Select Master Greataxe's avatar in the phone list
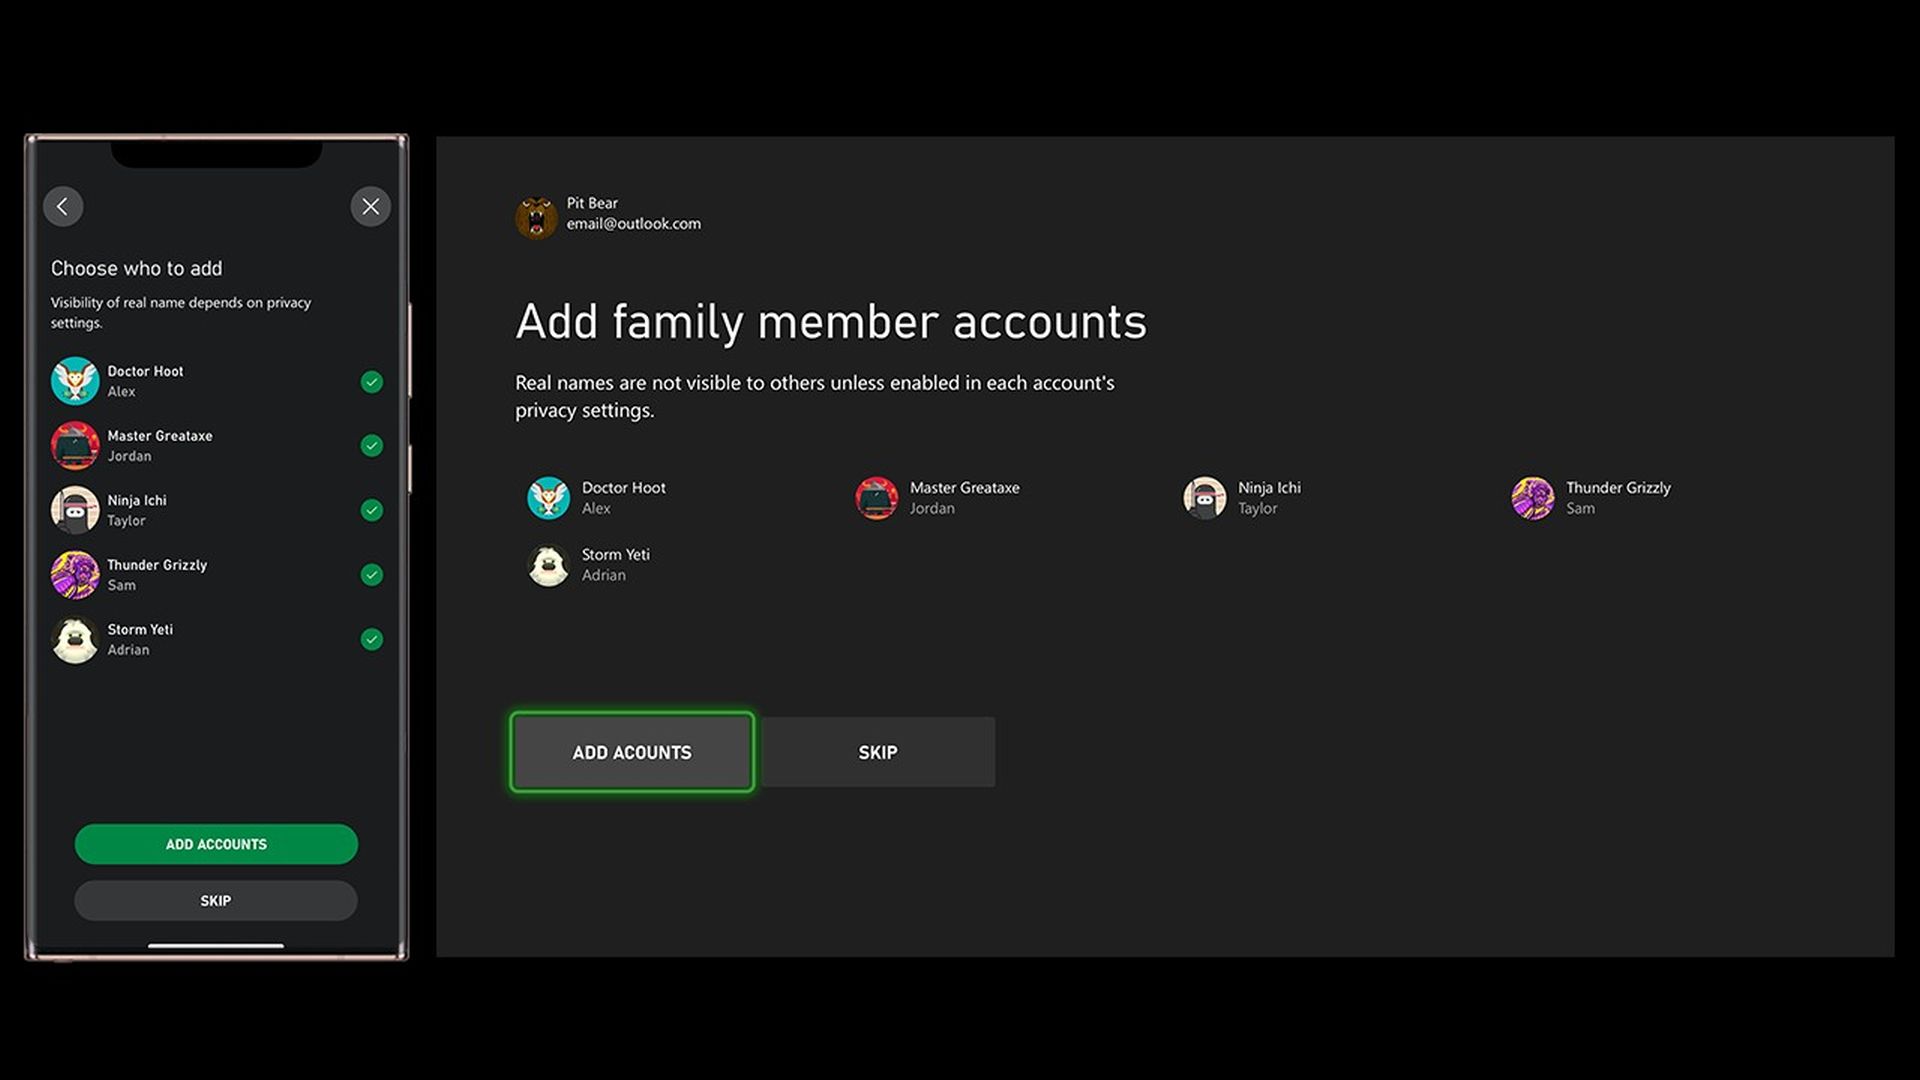 (76, 446)
